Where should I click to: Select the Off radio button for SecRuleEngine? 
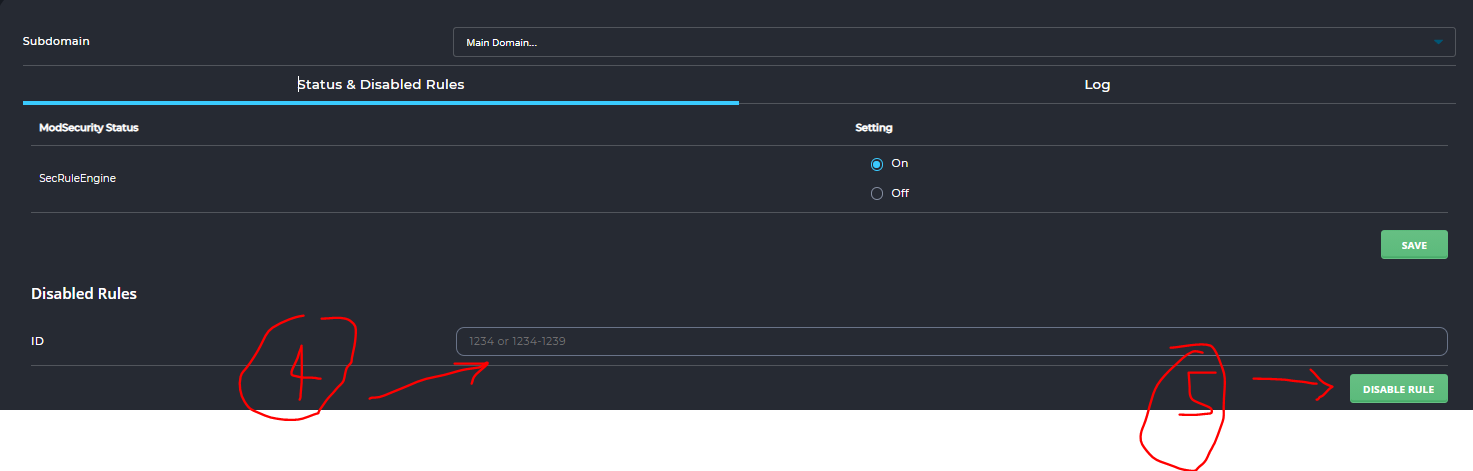[x=877, y=194]
